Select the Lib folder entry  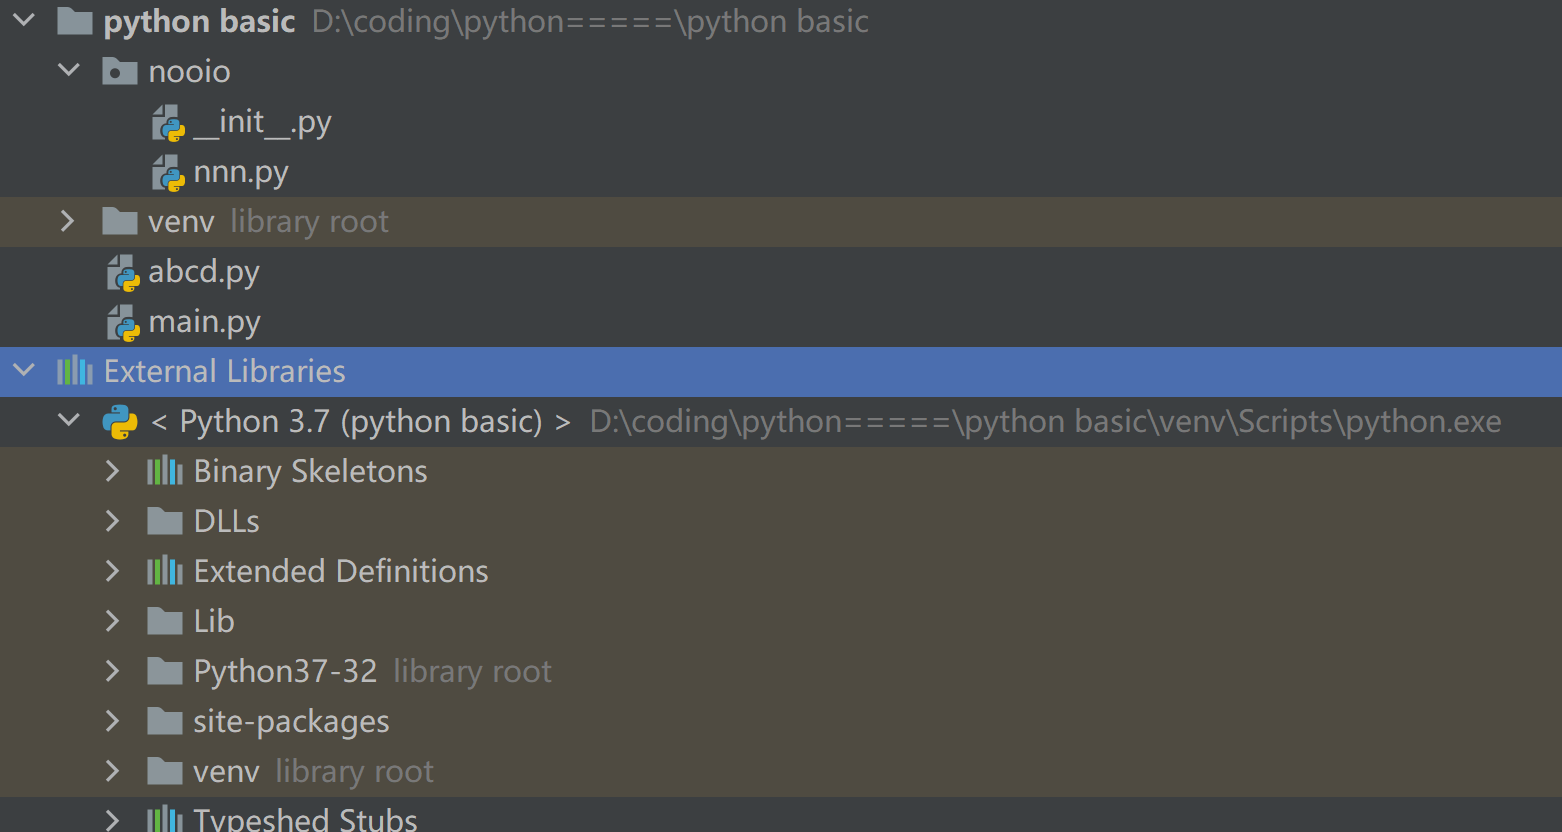pos(214,621)
